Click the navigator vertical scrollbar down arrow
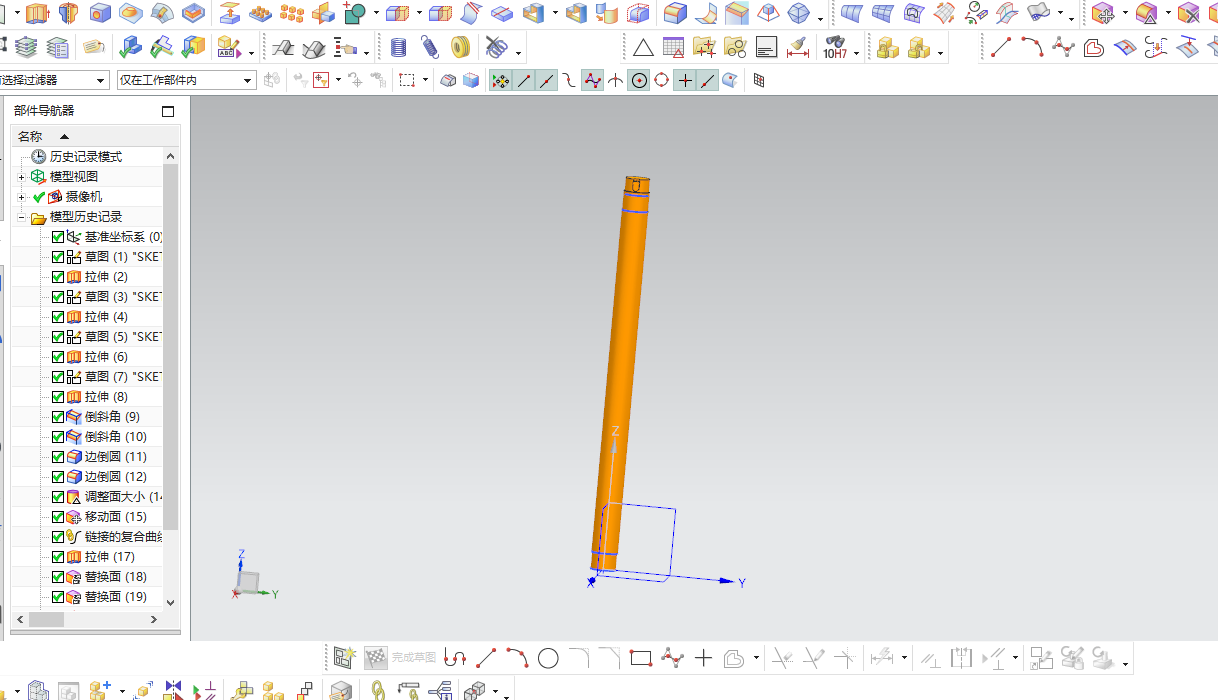The height and width of the screenshot is (700, 1218). click(170, 602)
